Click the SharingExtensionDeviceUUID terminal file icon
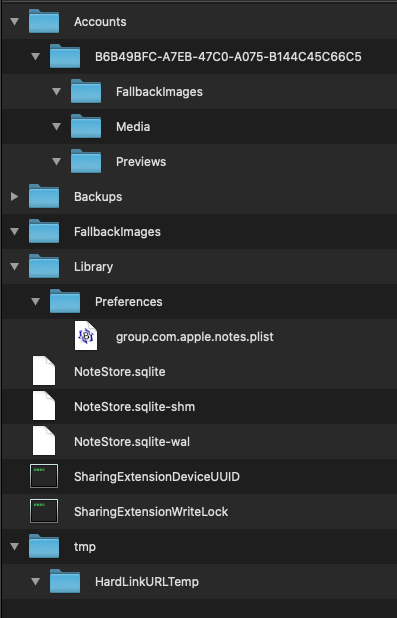This screenshot has width=397, height=618. coord(44,476)
